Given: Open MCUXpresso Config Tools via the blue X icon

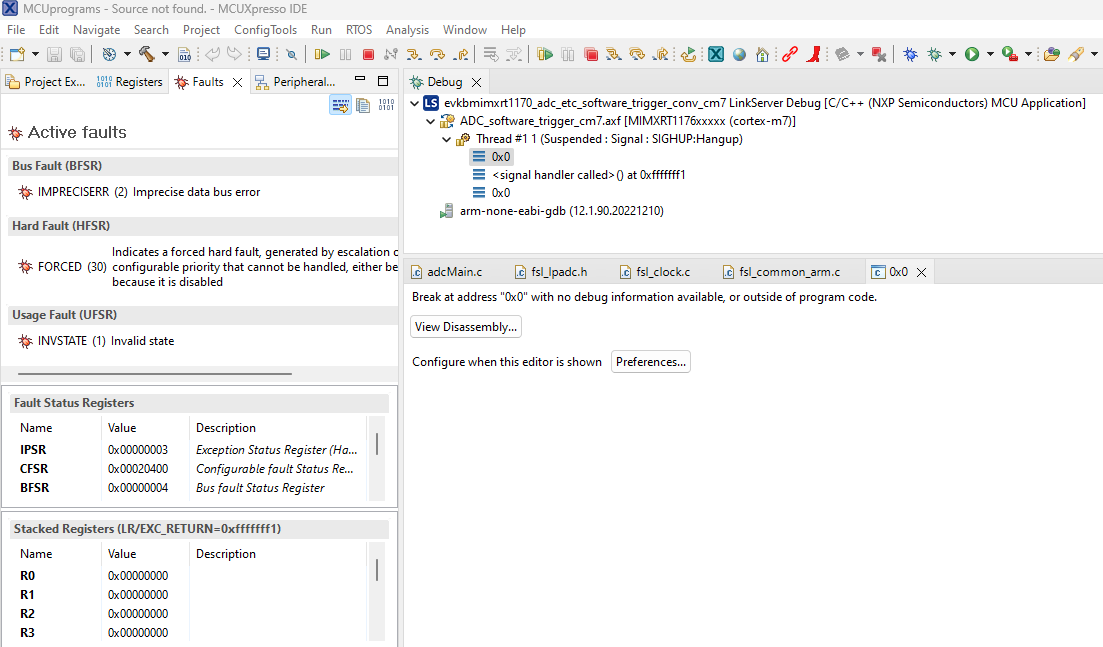Looking at the screenshot, I should point(715,54).
